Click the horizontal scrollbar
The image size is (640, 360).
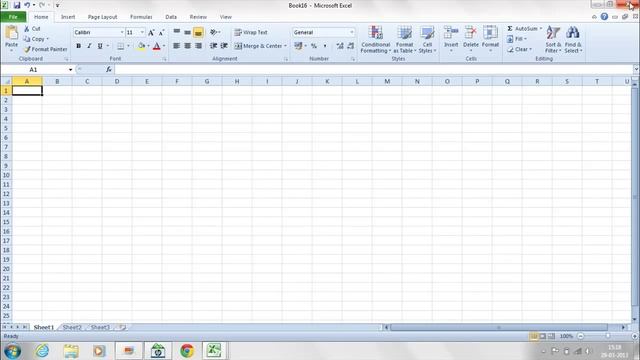499,327
